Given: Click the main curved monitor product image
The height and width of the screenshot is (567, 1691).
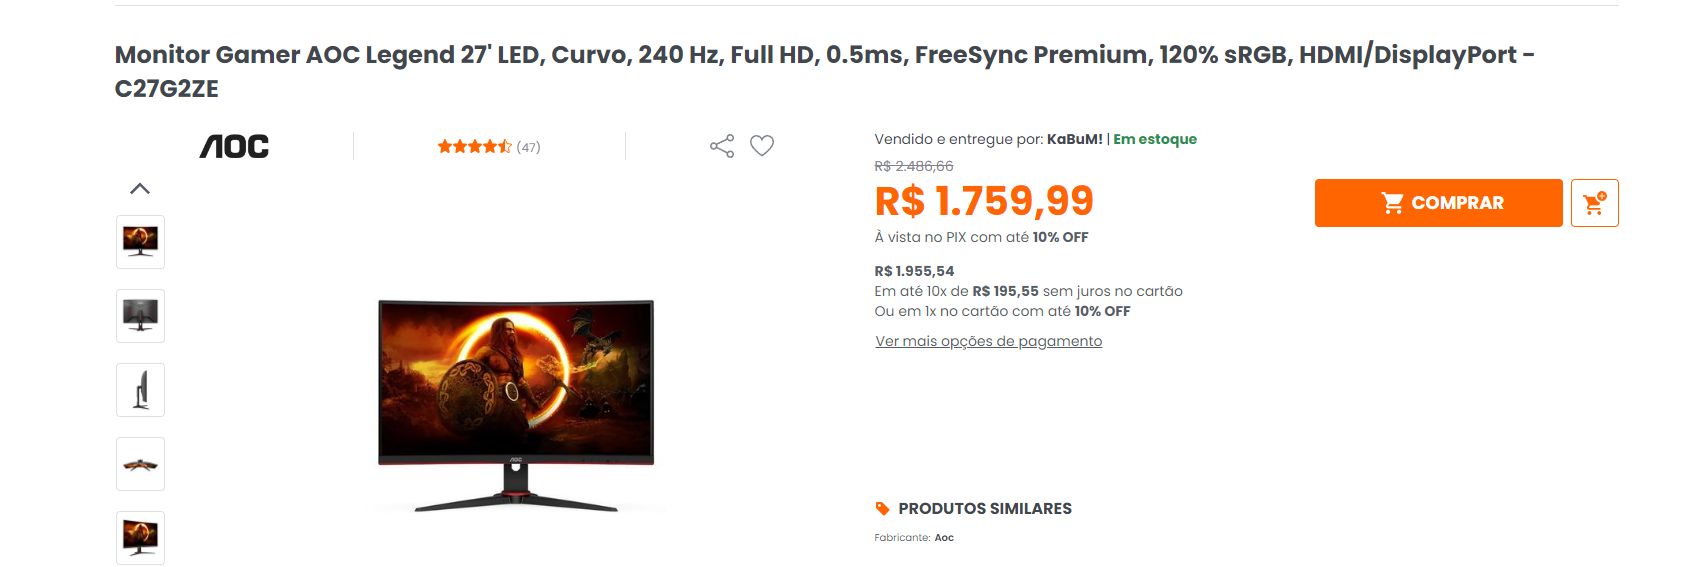Looking at the screenshot, I should pyautogui.click(x=516, y=405).
